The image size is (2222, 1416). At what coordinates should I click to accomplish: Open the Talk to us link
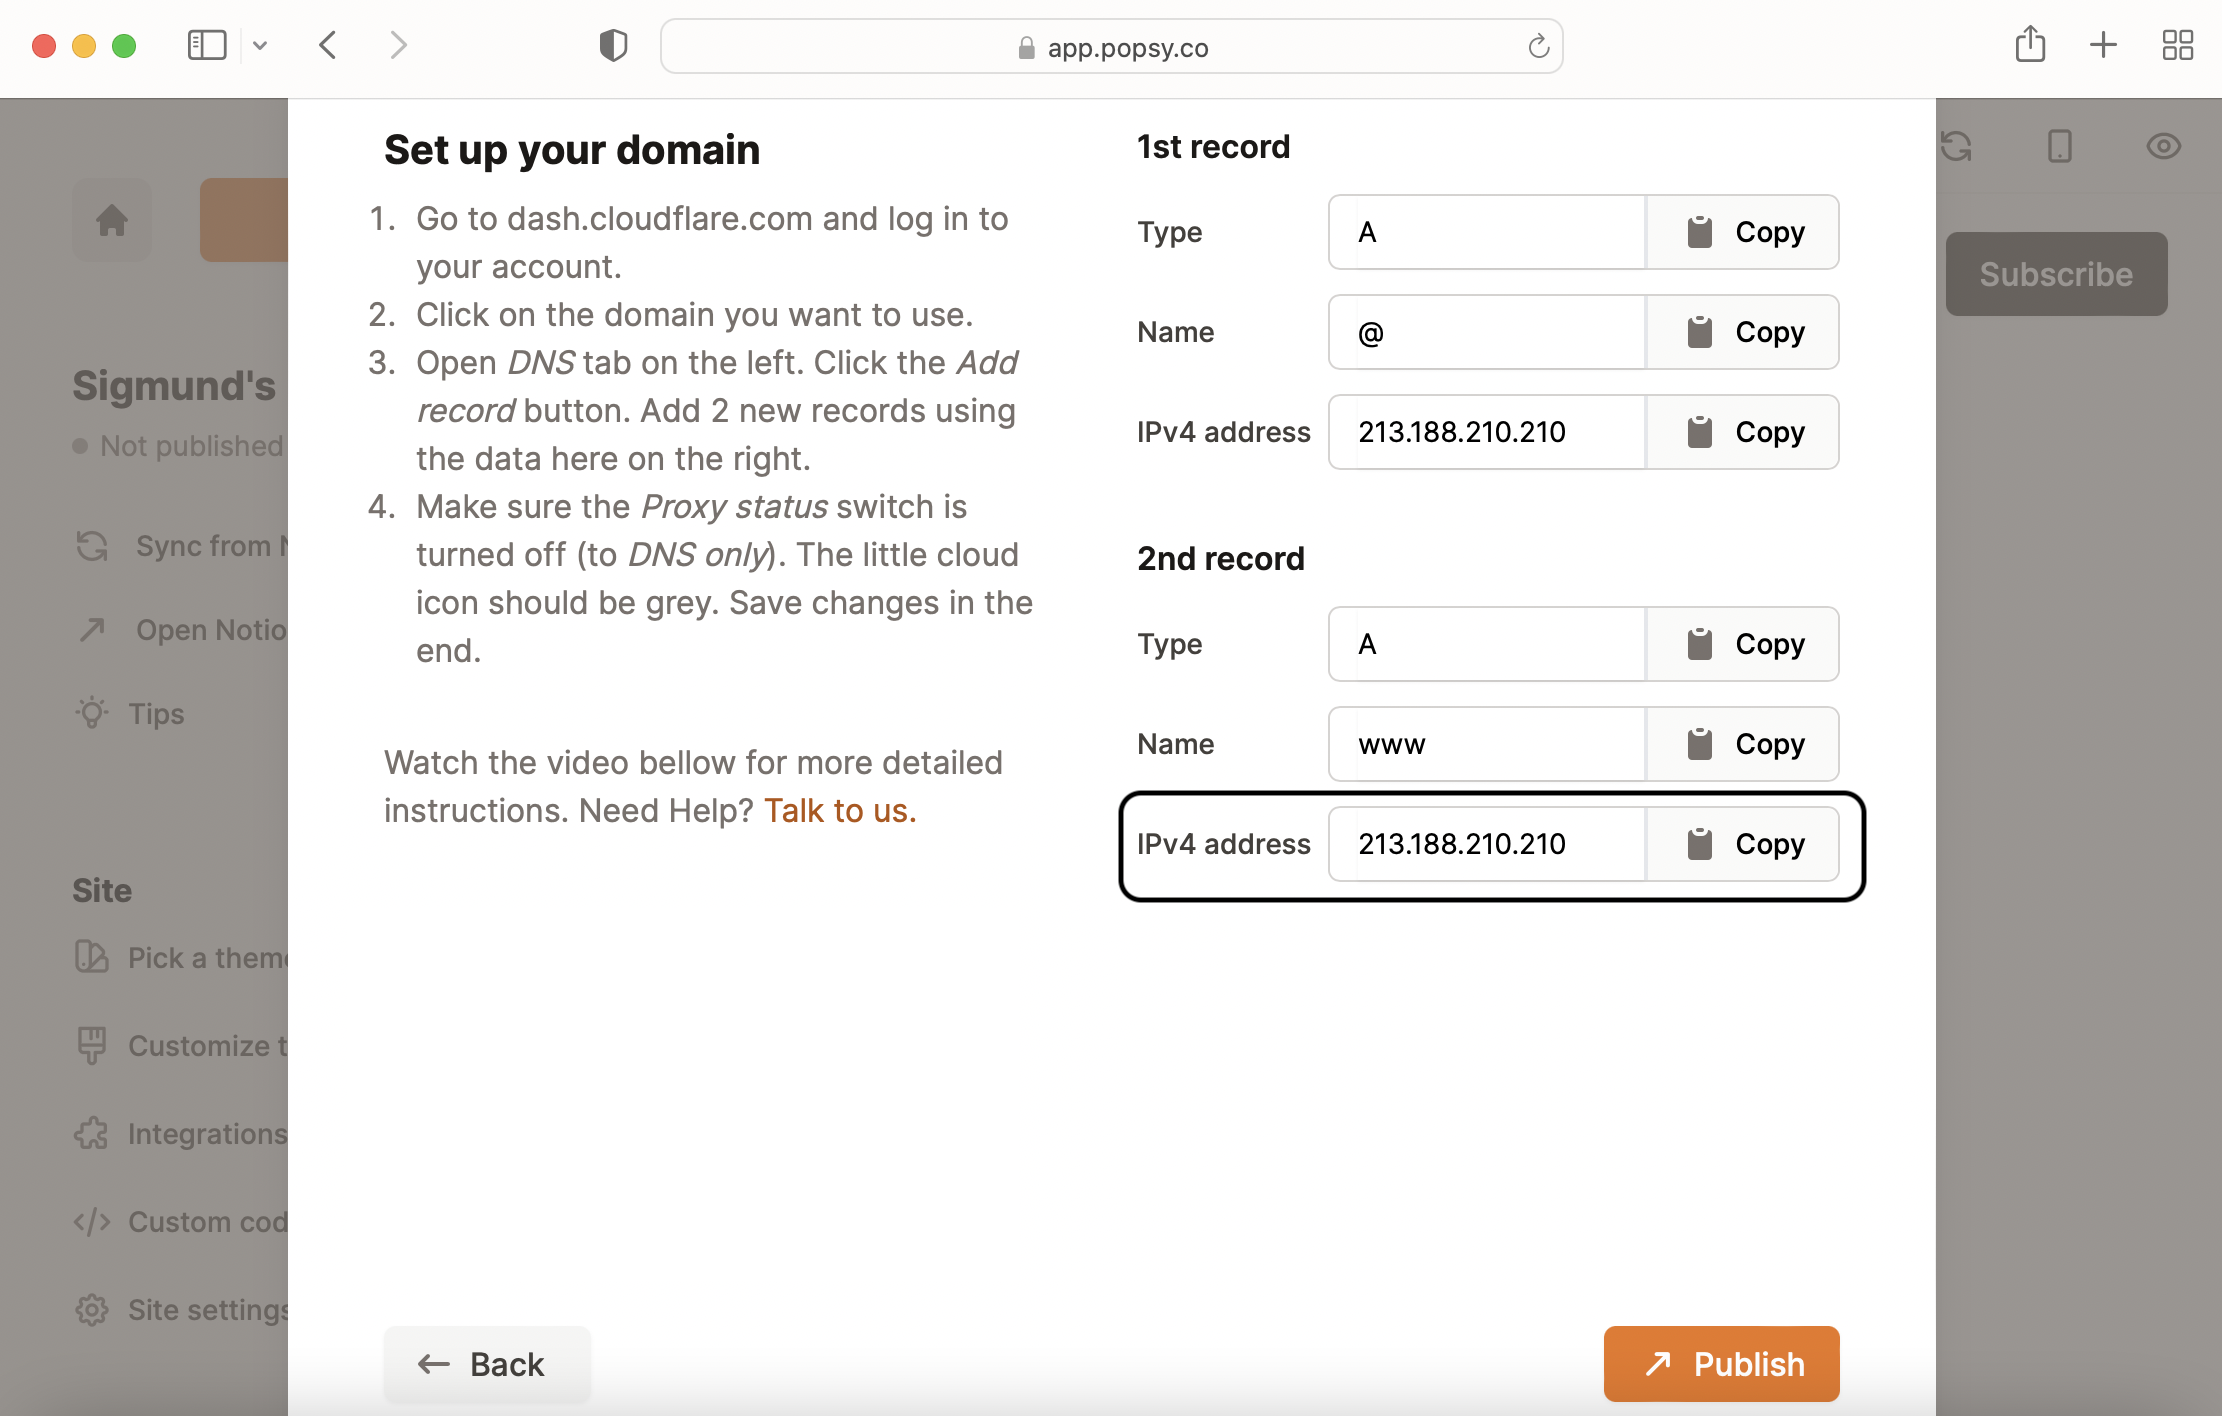tap(840, 810)
